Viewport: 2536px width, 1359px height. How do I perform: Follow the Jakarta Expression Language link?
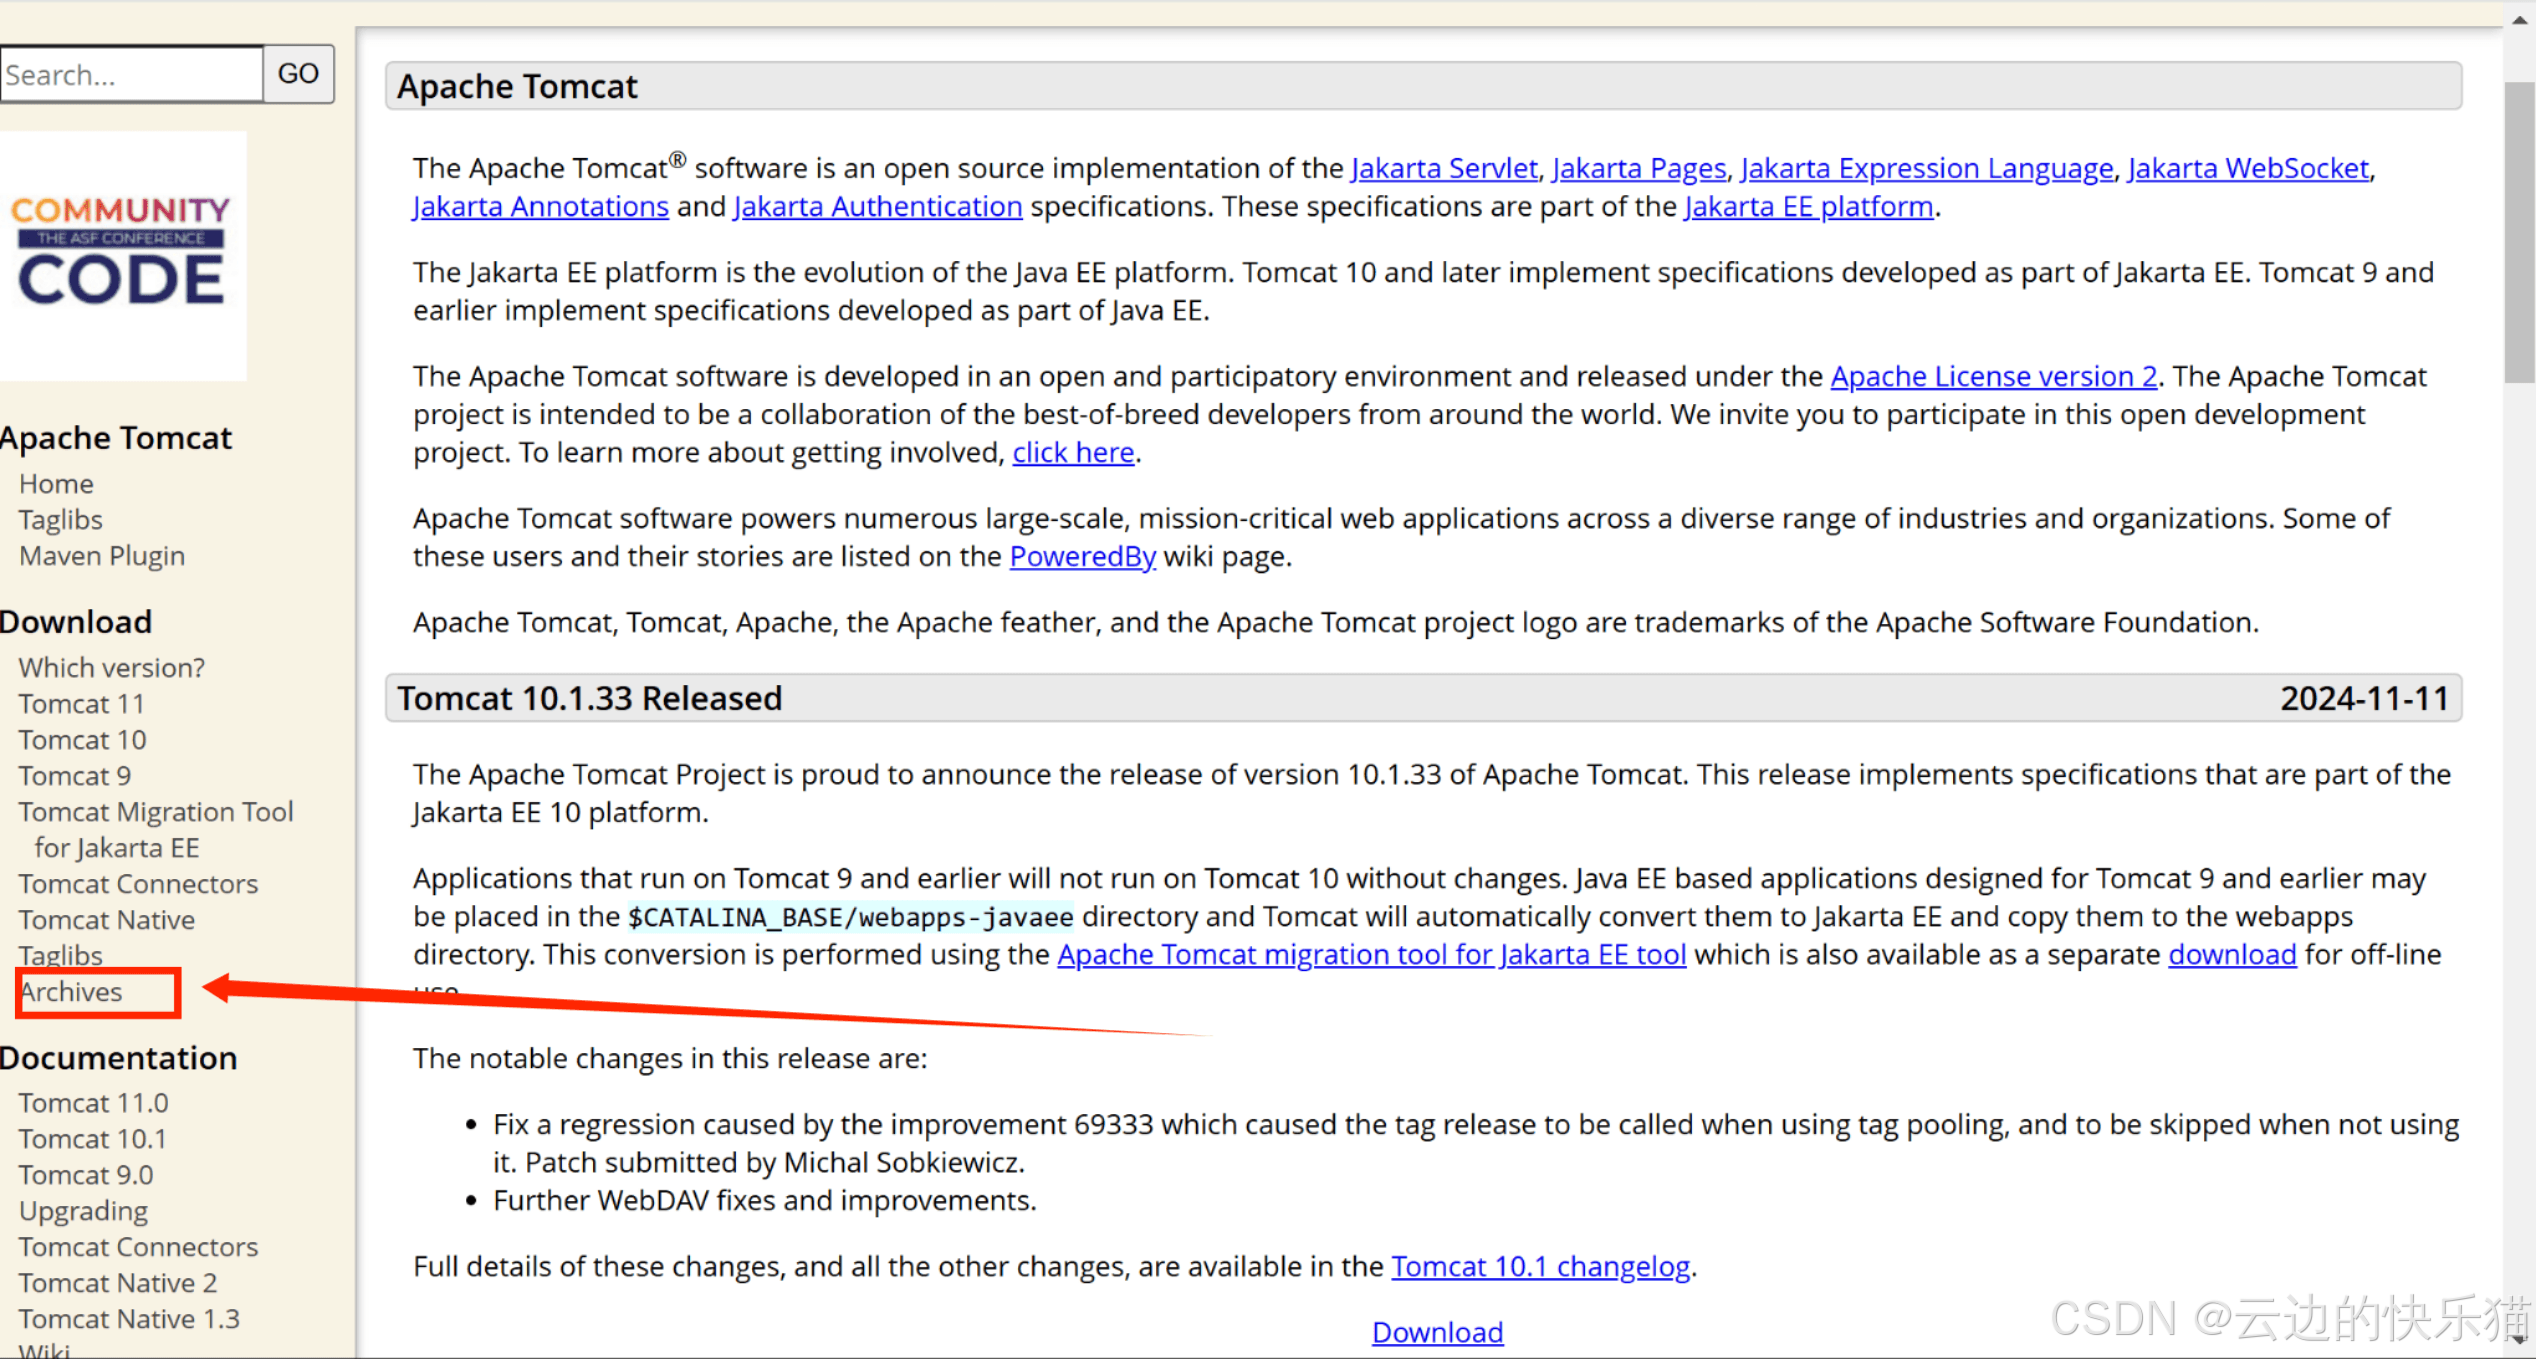1927,168
